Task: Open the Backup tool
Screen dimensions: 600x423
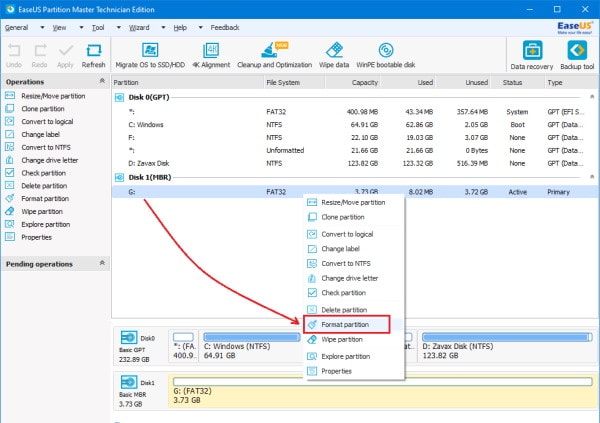Action: click(577, 56)
